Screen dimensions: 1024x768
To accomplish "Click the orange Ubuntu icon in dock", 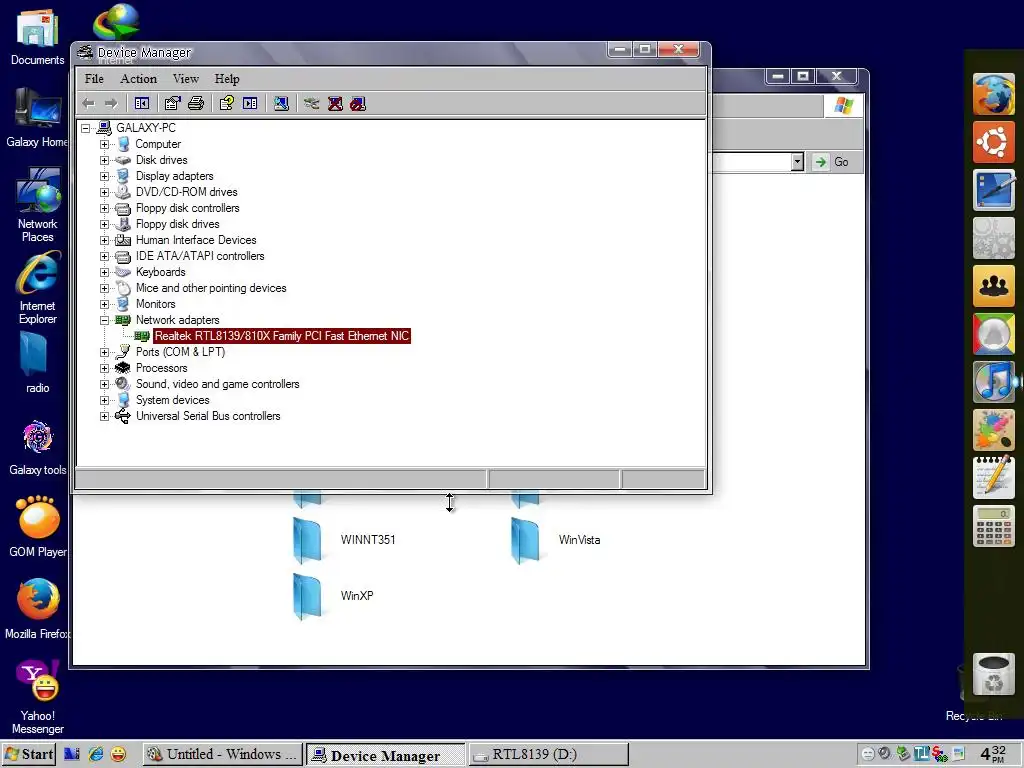I will (993, 142).
